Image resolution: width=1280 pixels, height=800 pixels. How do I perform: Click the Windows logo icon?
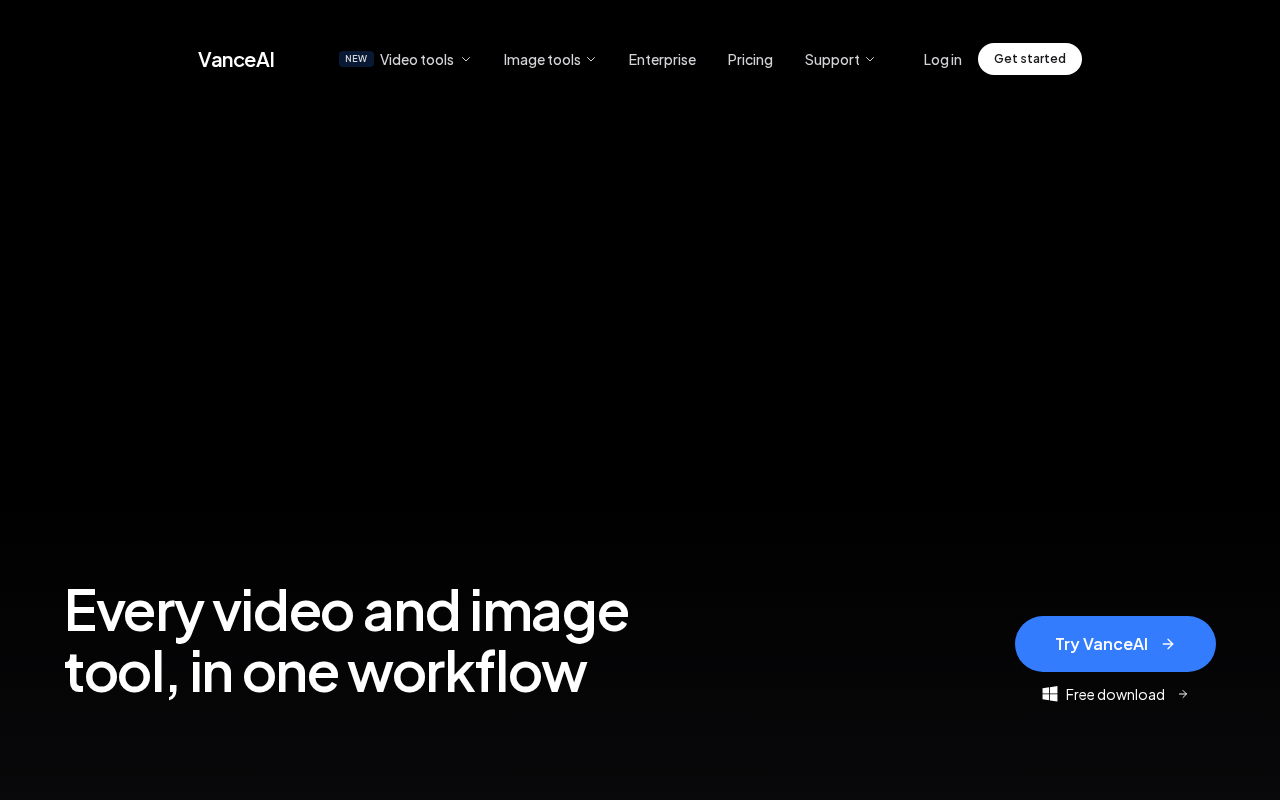(x=1050, y=694)
